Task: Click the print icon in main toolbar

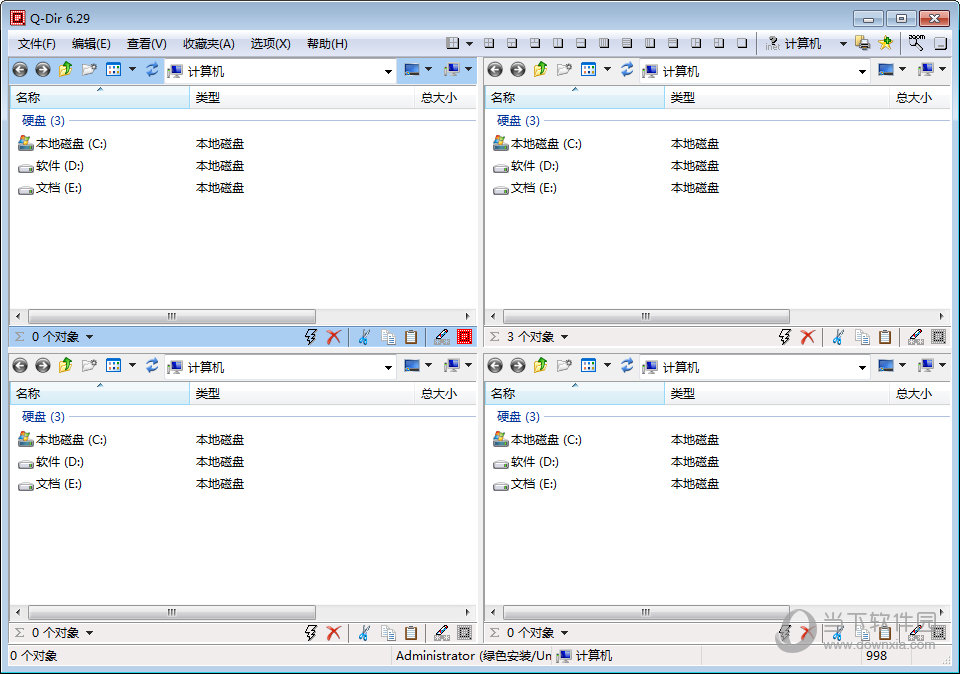Action: [x=863, y=43]
